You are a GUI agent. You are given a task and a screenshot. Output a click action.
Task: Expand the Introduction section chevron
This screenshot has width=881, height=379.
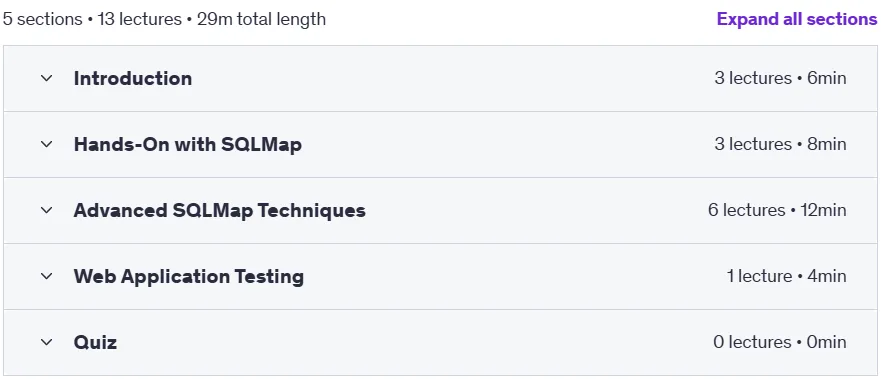pos(47,78)
